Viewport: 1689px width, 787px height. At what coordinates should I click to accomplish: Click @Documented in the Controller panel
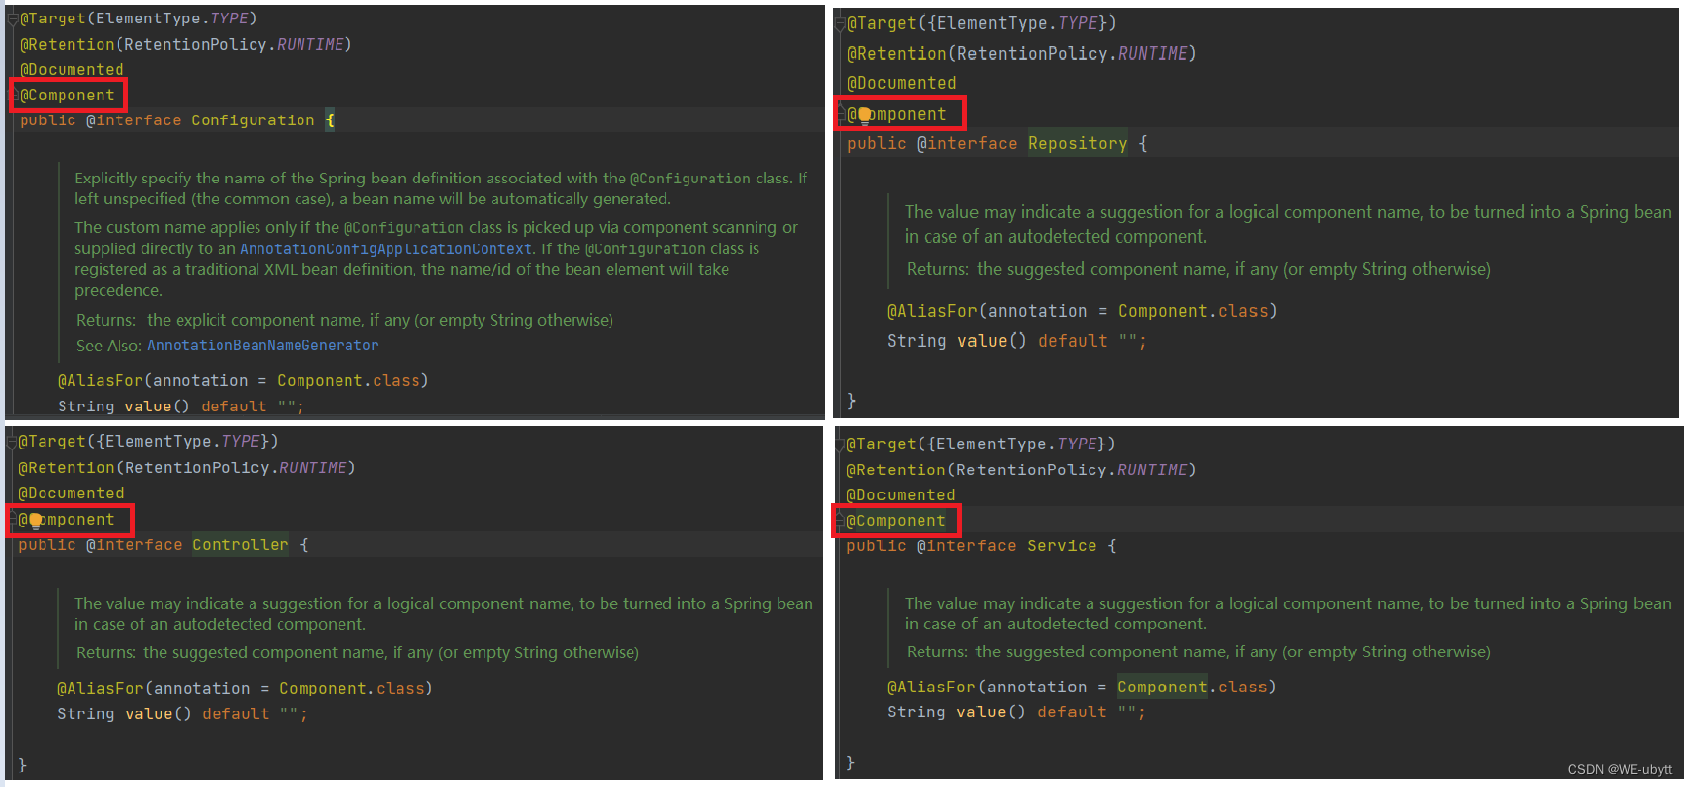coord(71,493)
